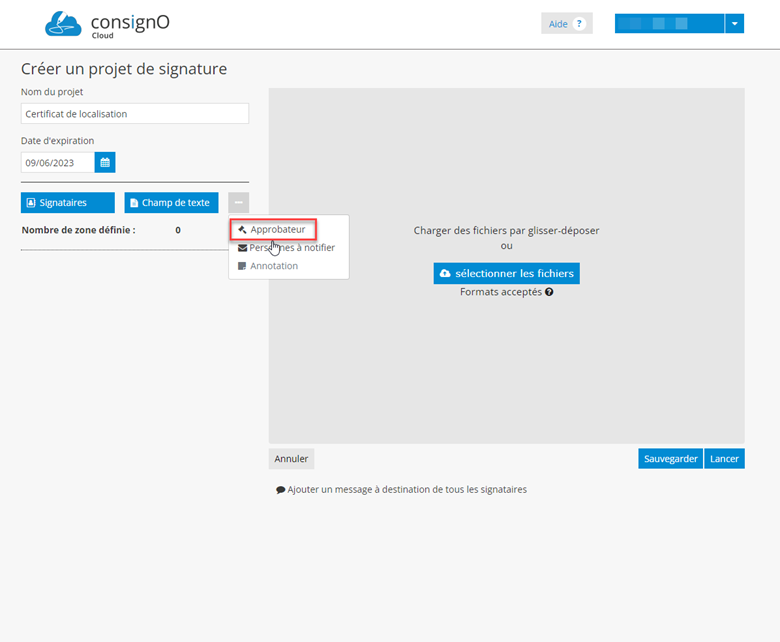Expand the user account dropdown arrow
780x642 pixels.
[734, 24]
